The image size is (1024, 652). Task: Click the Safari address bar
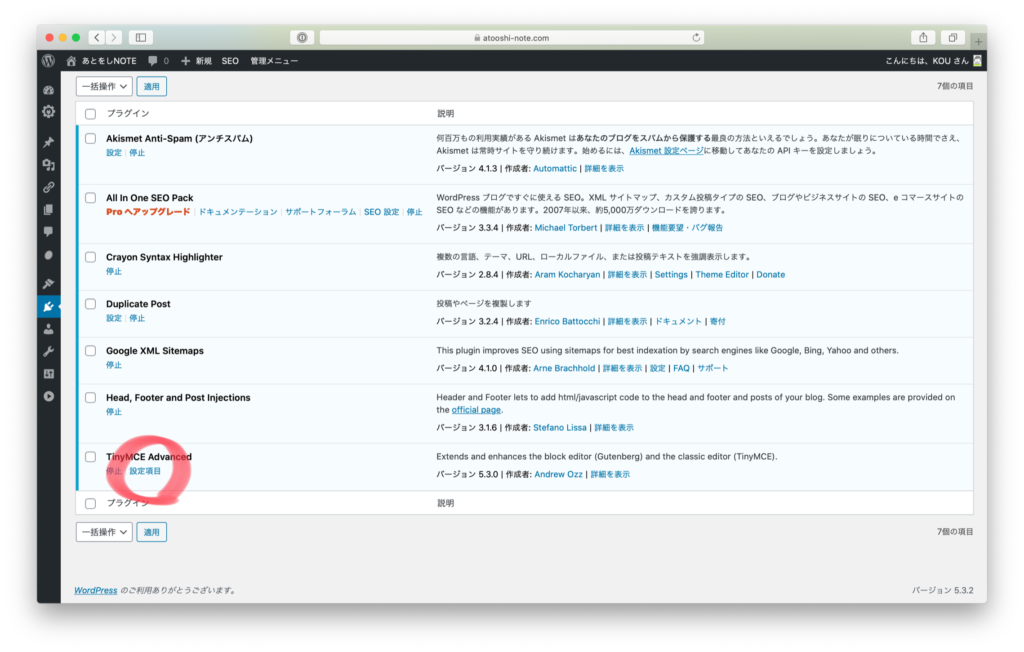511,37
